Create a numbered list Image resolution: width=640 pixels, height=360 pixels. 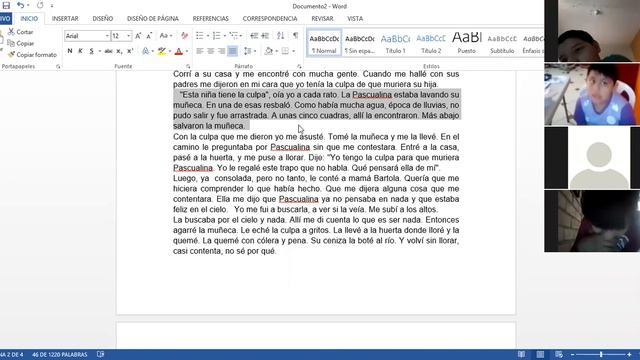217,36
